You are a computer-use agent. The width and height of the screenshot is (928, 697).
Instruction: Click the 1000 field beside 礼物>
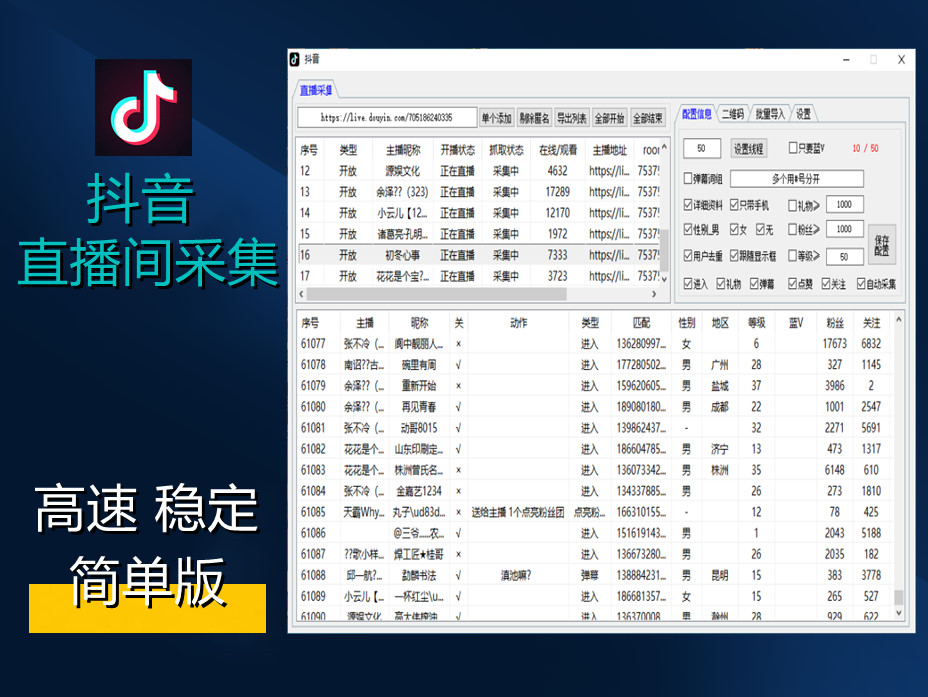[845, 205]
